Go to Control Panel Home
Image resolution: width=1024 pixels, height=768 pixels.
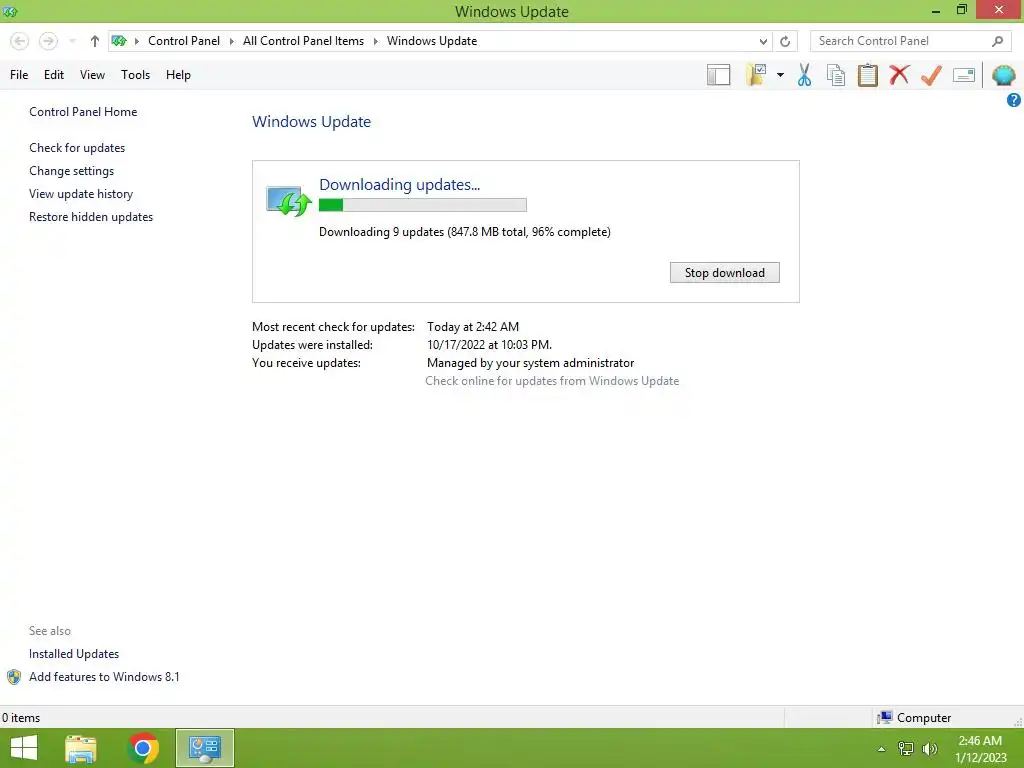click(x=83, y=112)
